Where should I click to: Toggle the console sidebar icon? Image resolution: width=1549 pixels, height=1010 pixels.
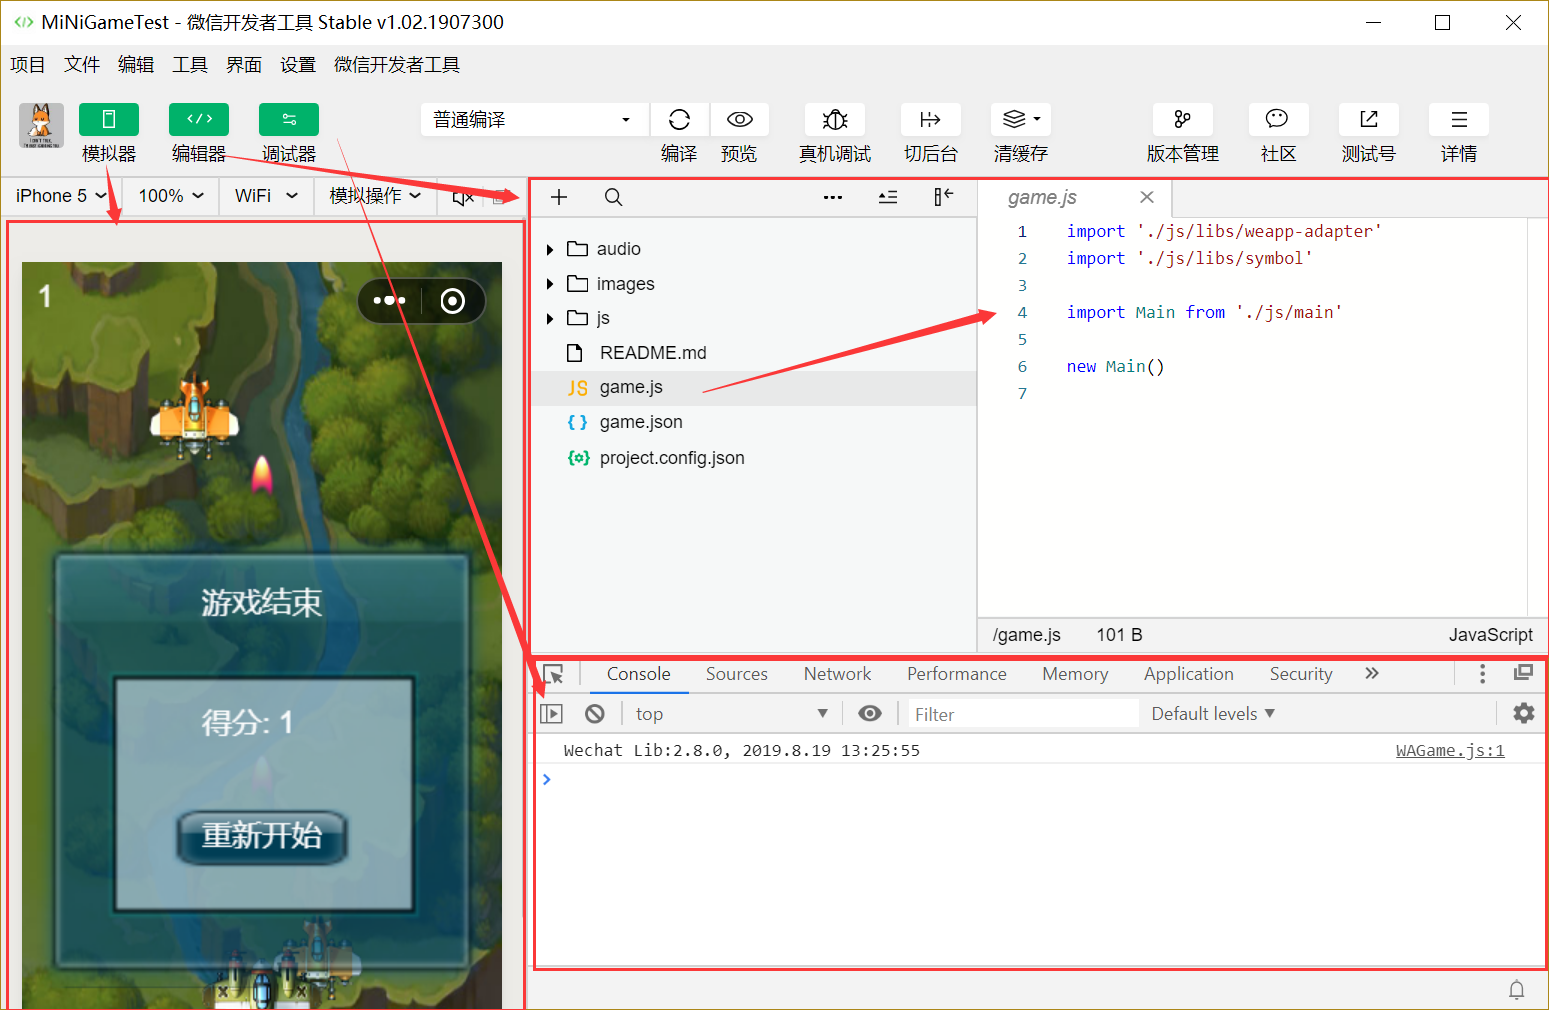click(552, 714)
